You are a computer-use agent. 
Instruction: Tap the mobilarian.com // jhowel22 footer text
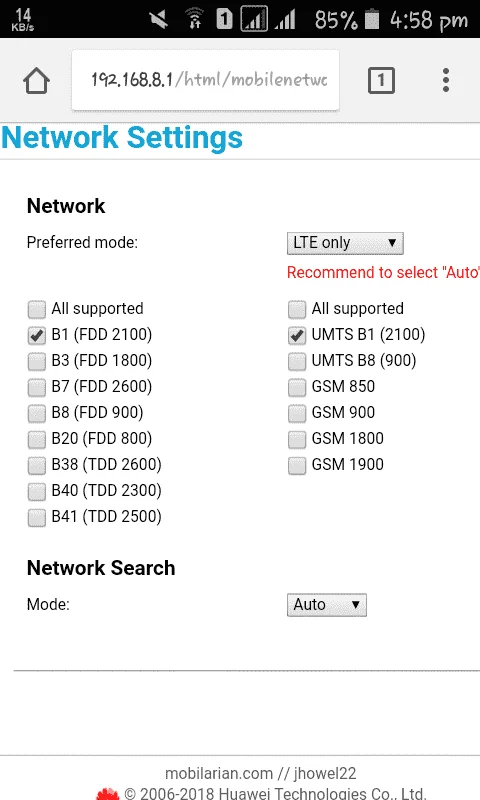point(261,773)
